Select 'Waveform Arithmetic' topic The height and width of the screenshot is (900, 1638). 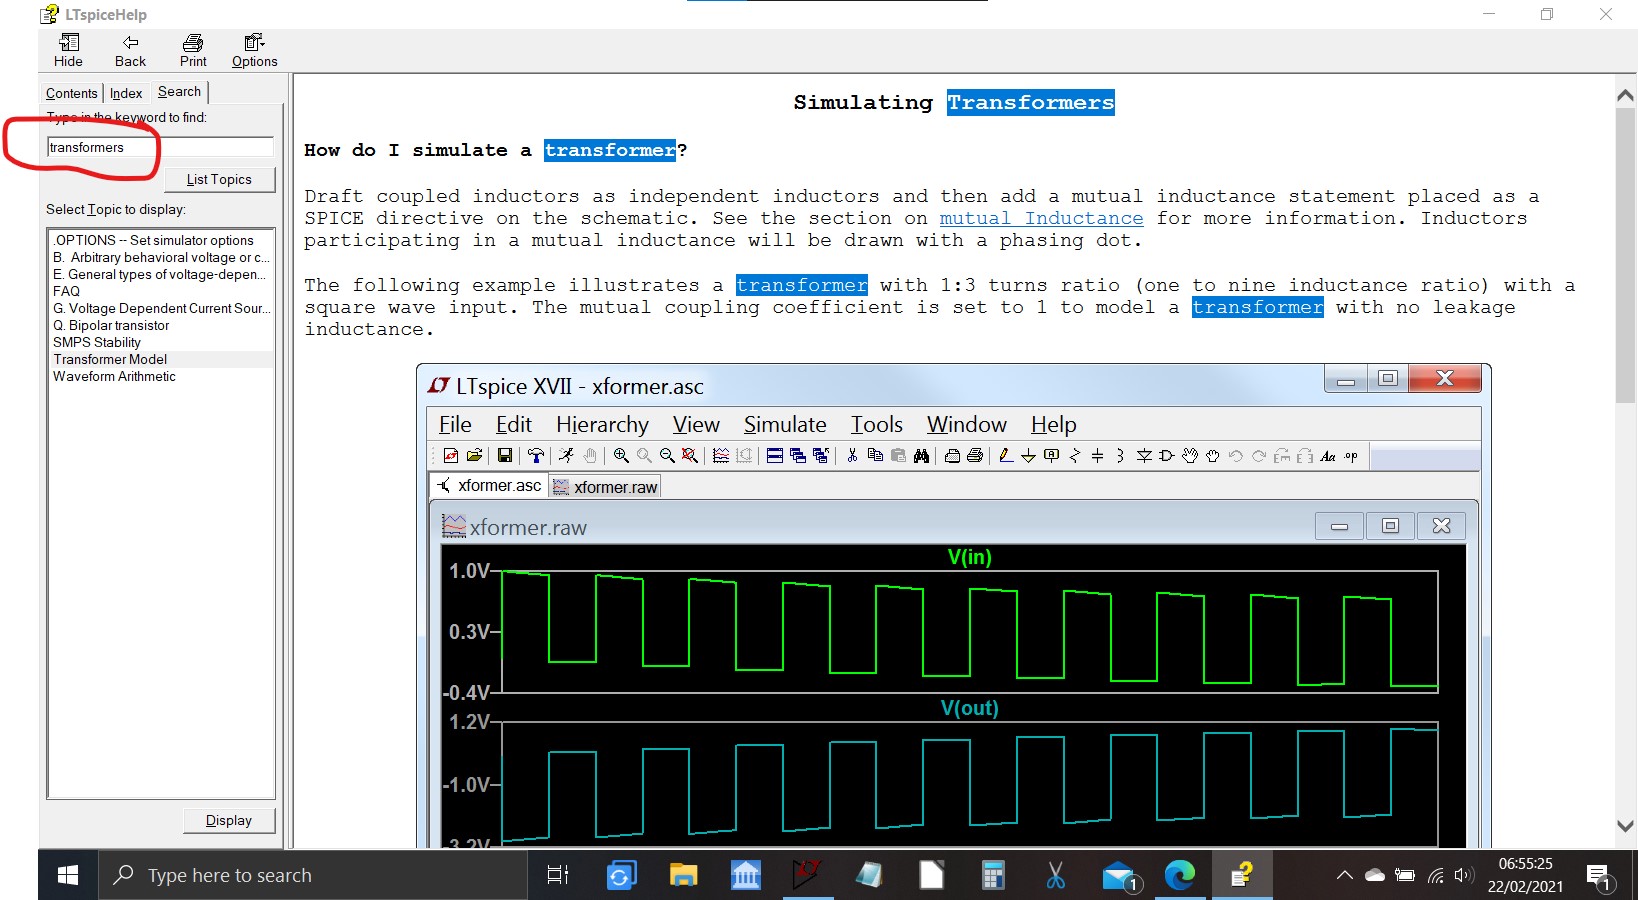pyautogui.click(x=114, y=376)
